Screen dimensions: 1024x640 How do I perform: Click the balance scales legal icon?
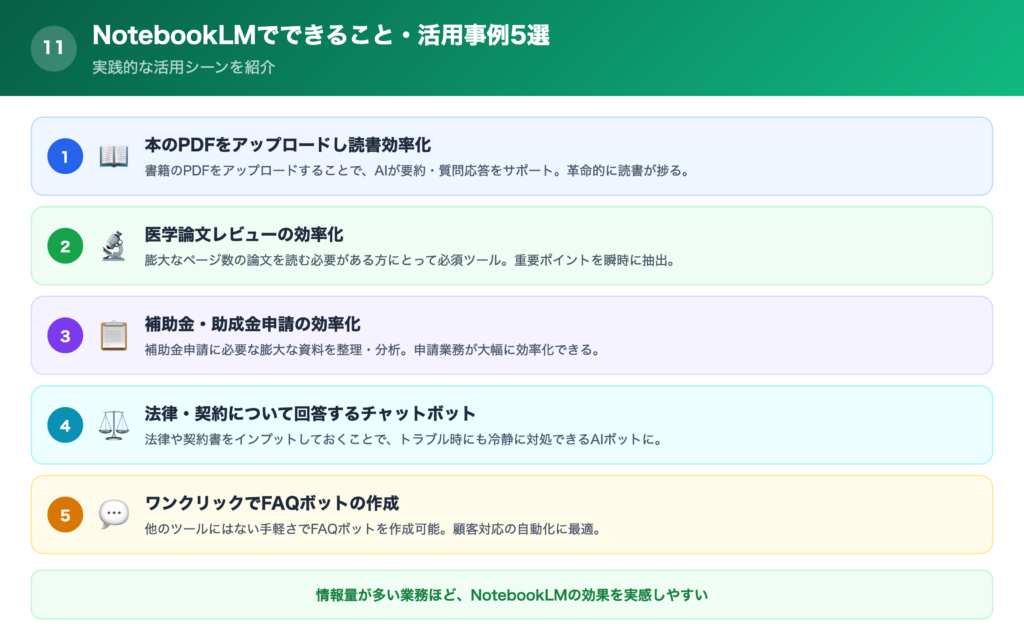click(113, 425)
